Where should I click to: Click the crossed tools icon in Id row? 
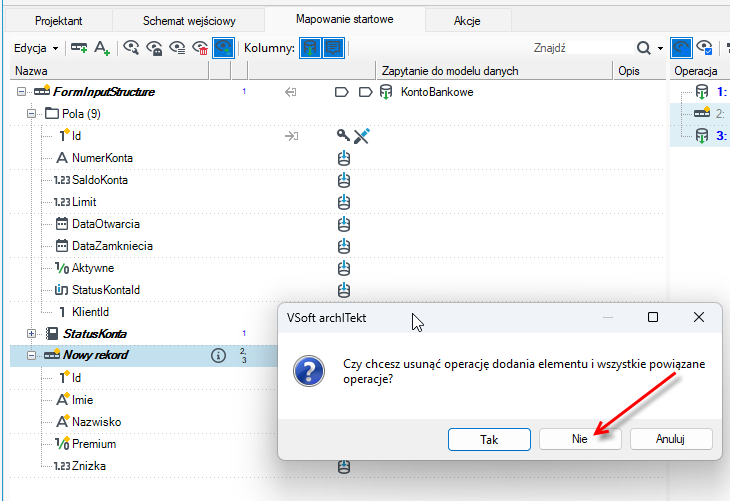(362, 136)
